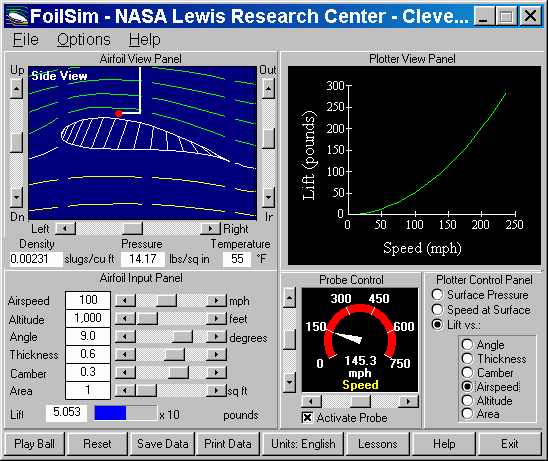The image size is (548, 461).
Task: Click the Lift output field showing 5.053
Action: click(66, 412)
